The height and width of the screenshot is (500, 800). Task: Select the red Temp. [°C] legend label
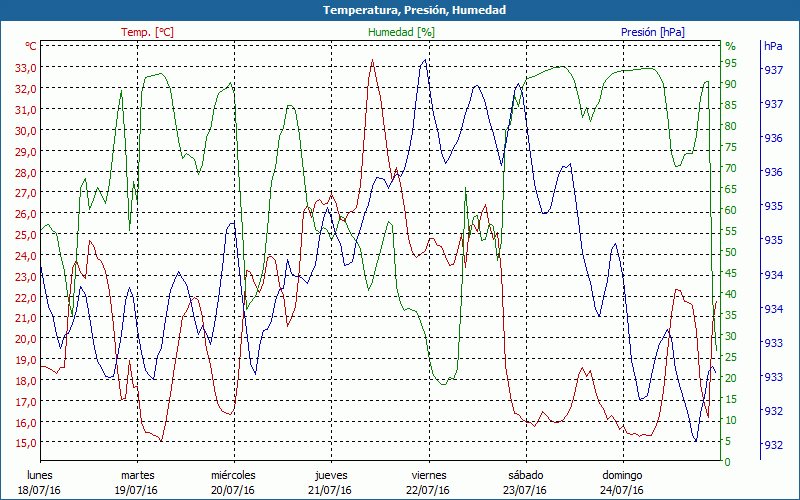point(147,32)
